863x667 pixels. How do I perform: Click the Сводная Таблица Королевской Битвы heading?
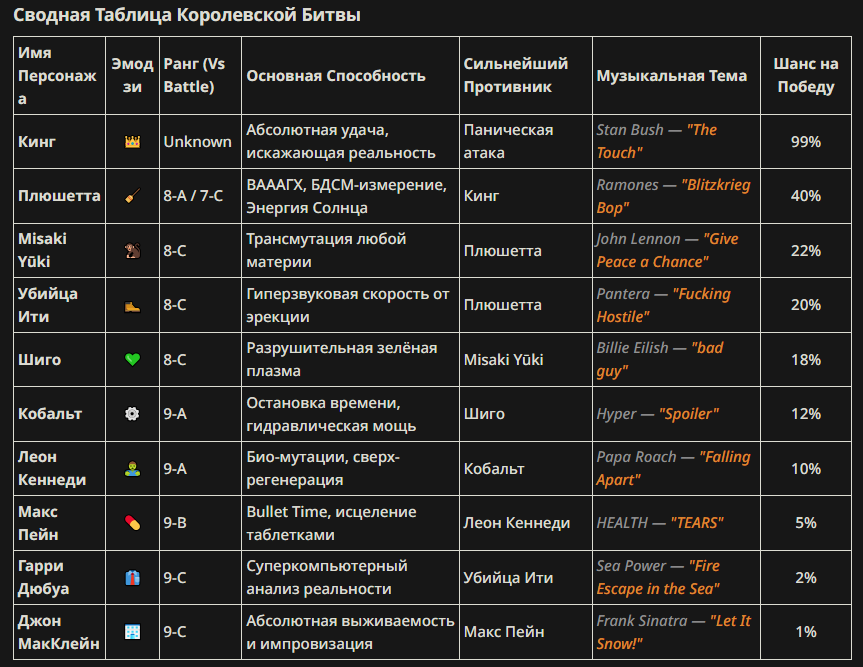click(187, 15)
